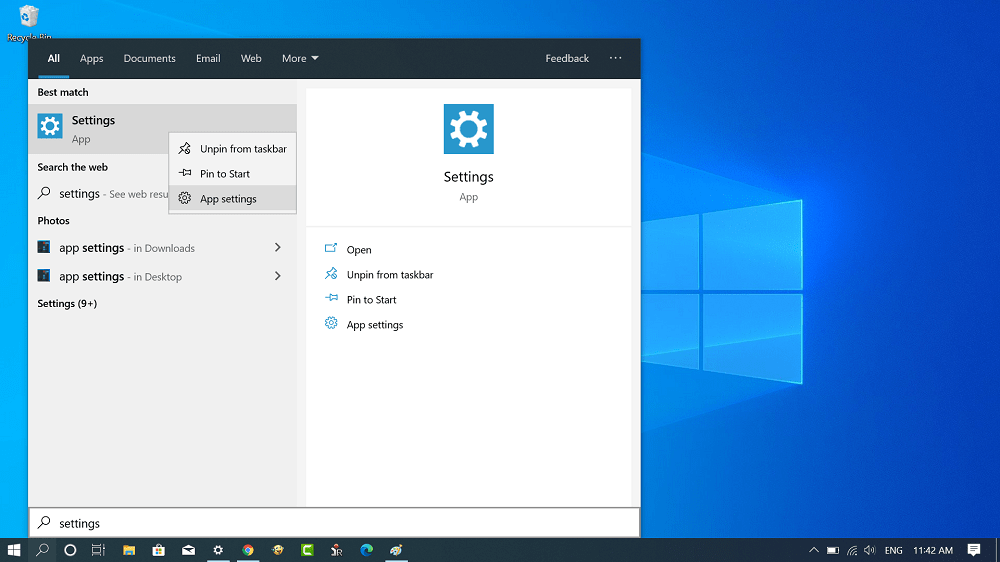1000x562 pixels.
Task: Click the blue pin icon in preview pane
Action: [x=331, y=298]
